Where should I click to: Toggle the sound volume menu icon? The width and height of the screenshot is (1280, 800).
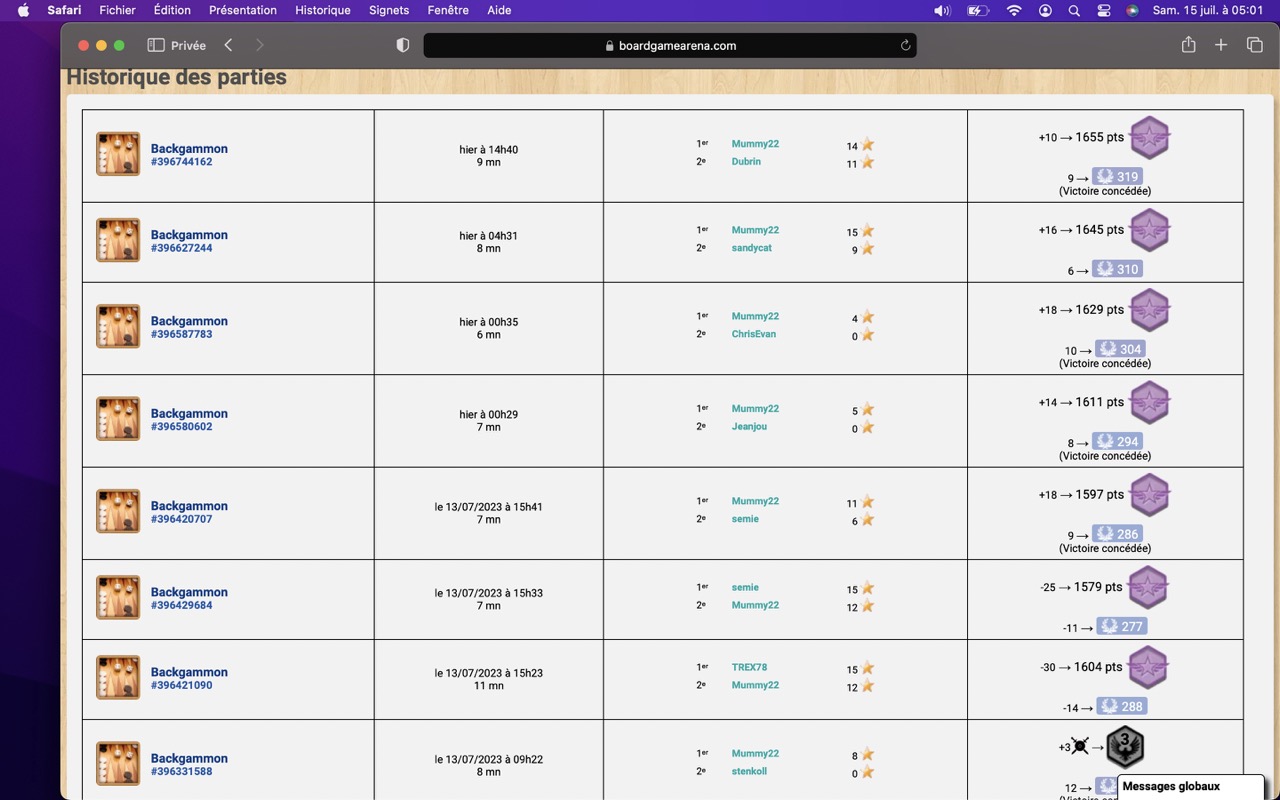942,10
